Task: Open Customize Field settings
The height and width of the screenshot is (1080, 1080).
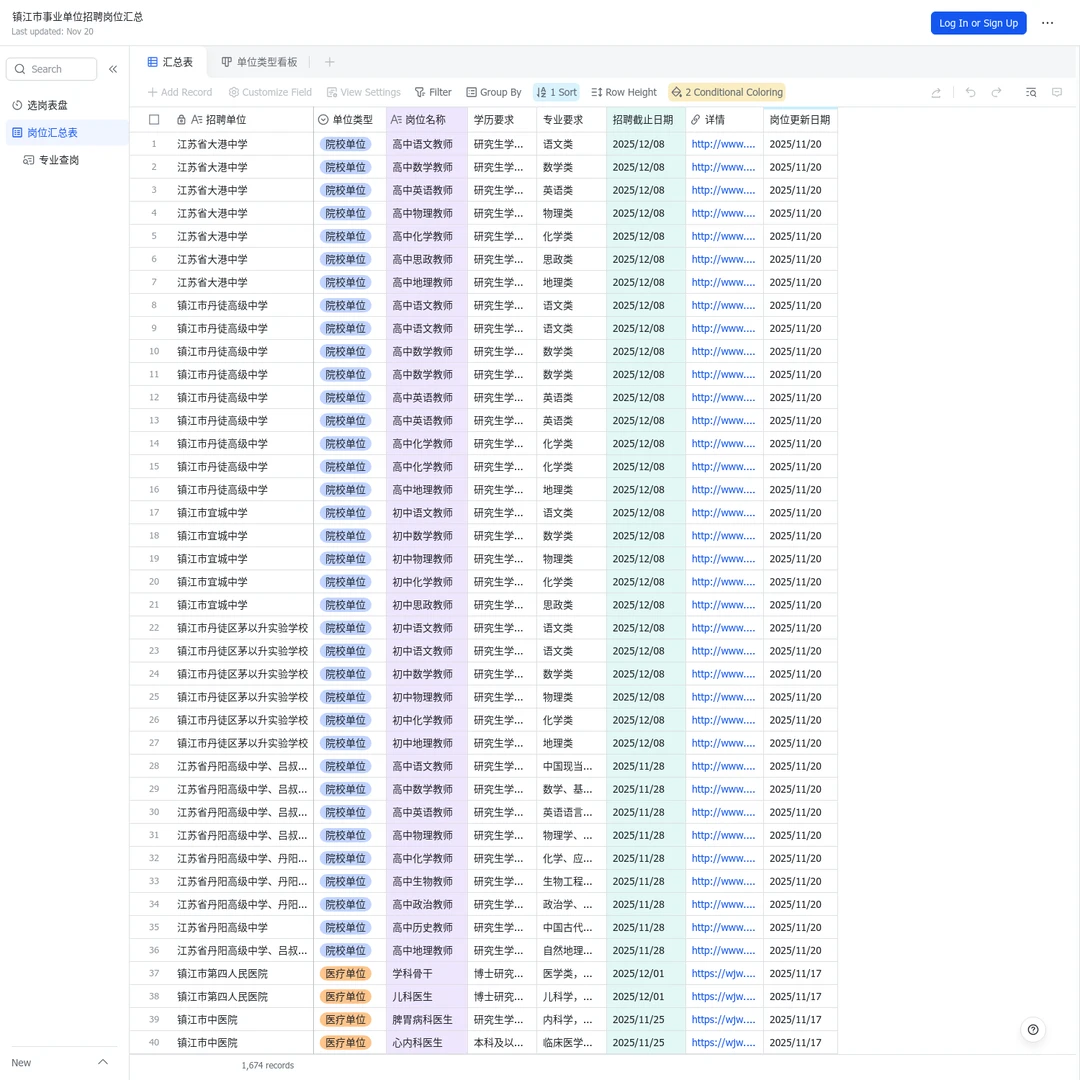Action: pos(270,92)
